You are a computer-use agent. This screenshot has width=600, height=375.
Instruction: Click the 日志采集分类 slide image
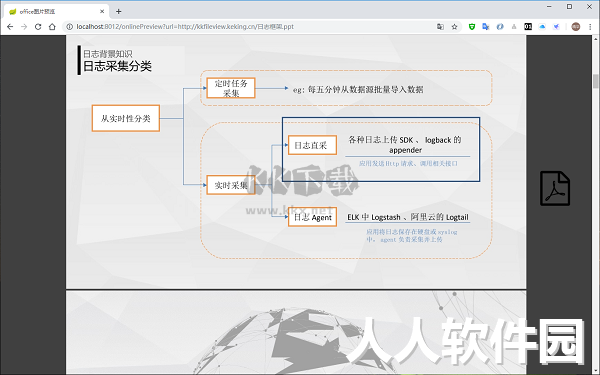coord(296,162)
